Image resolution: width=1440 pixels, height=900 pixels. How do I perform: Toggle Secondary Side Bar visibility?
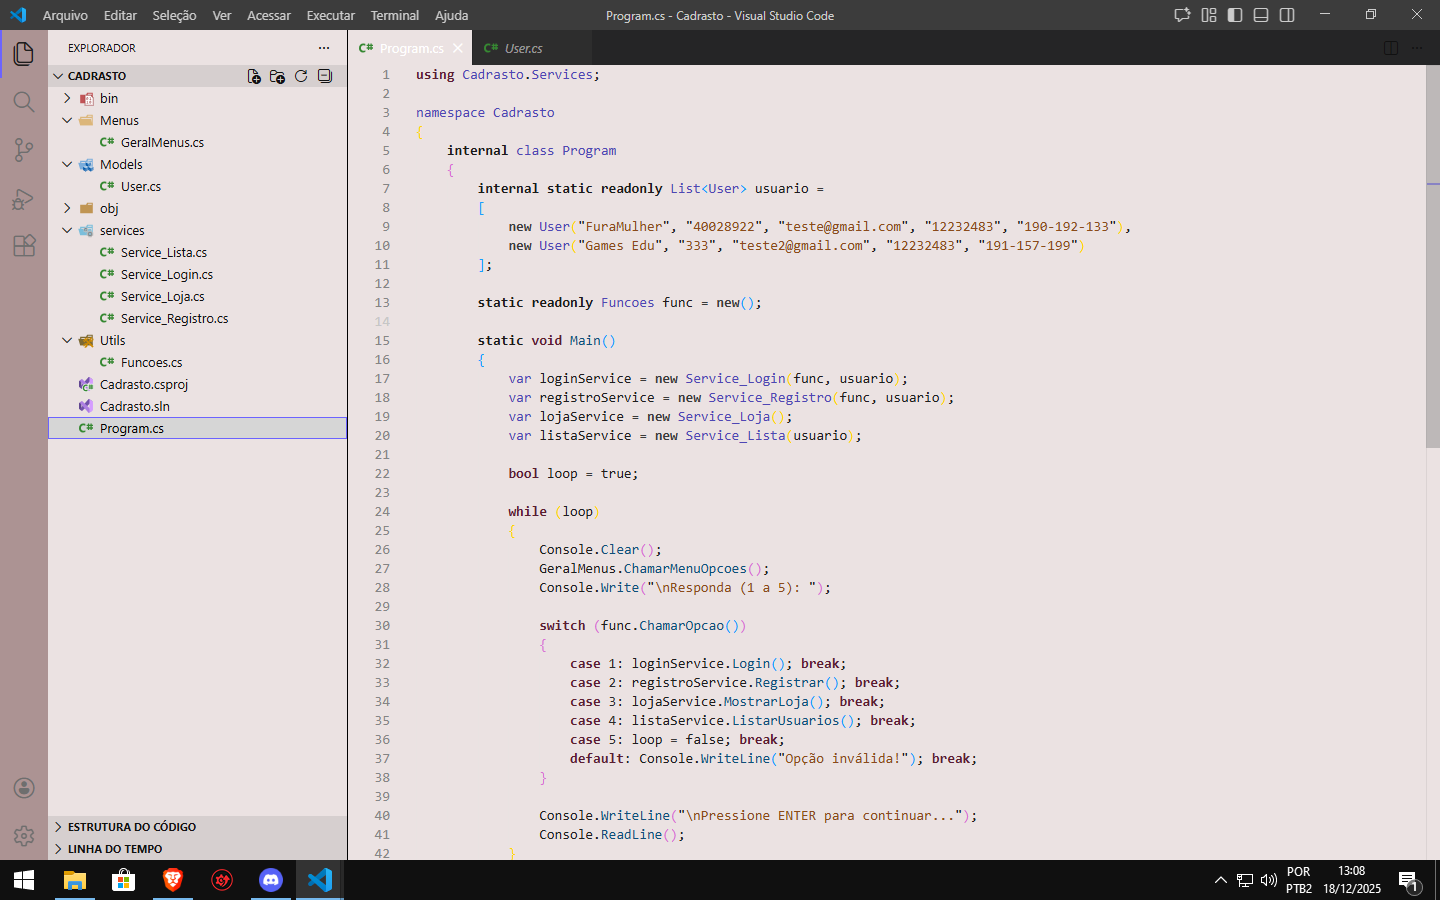pyautogui.click(x=1287, y=15)
